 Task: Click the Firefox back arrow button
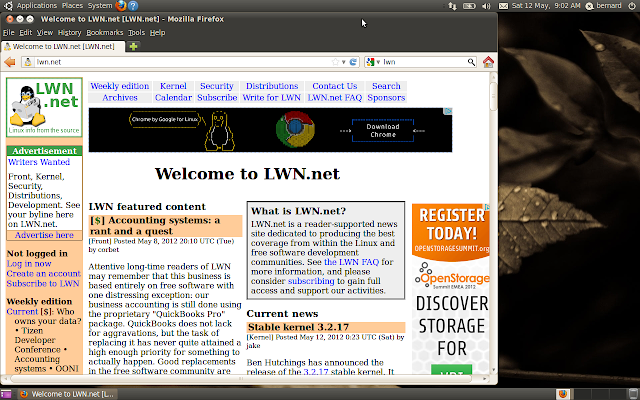(10, 62)
